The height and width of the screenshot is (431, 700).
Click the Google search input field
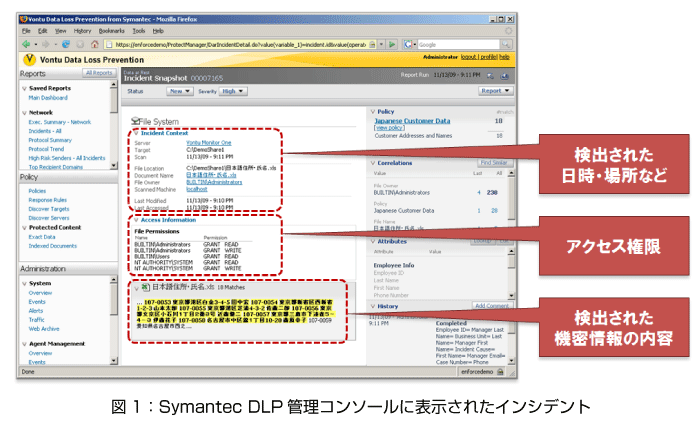point(458,45)
